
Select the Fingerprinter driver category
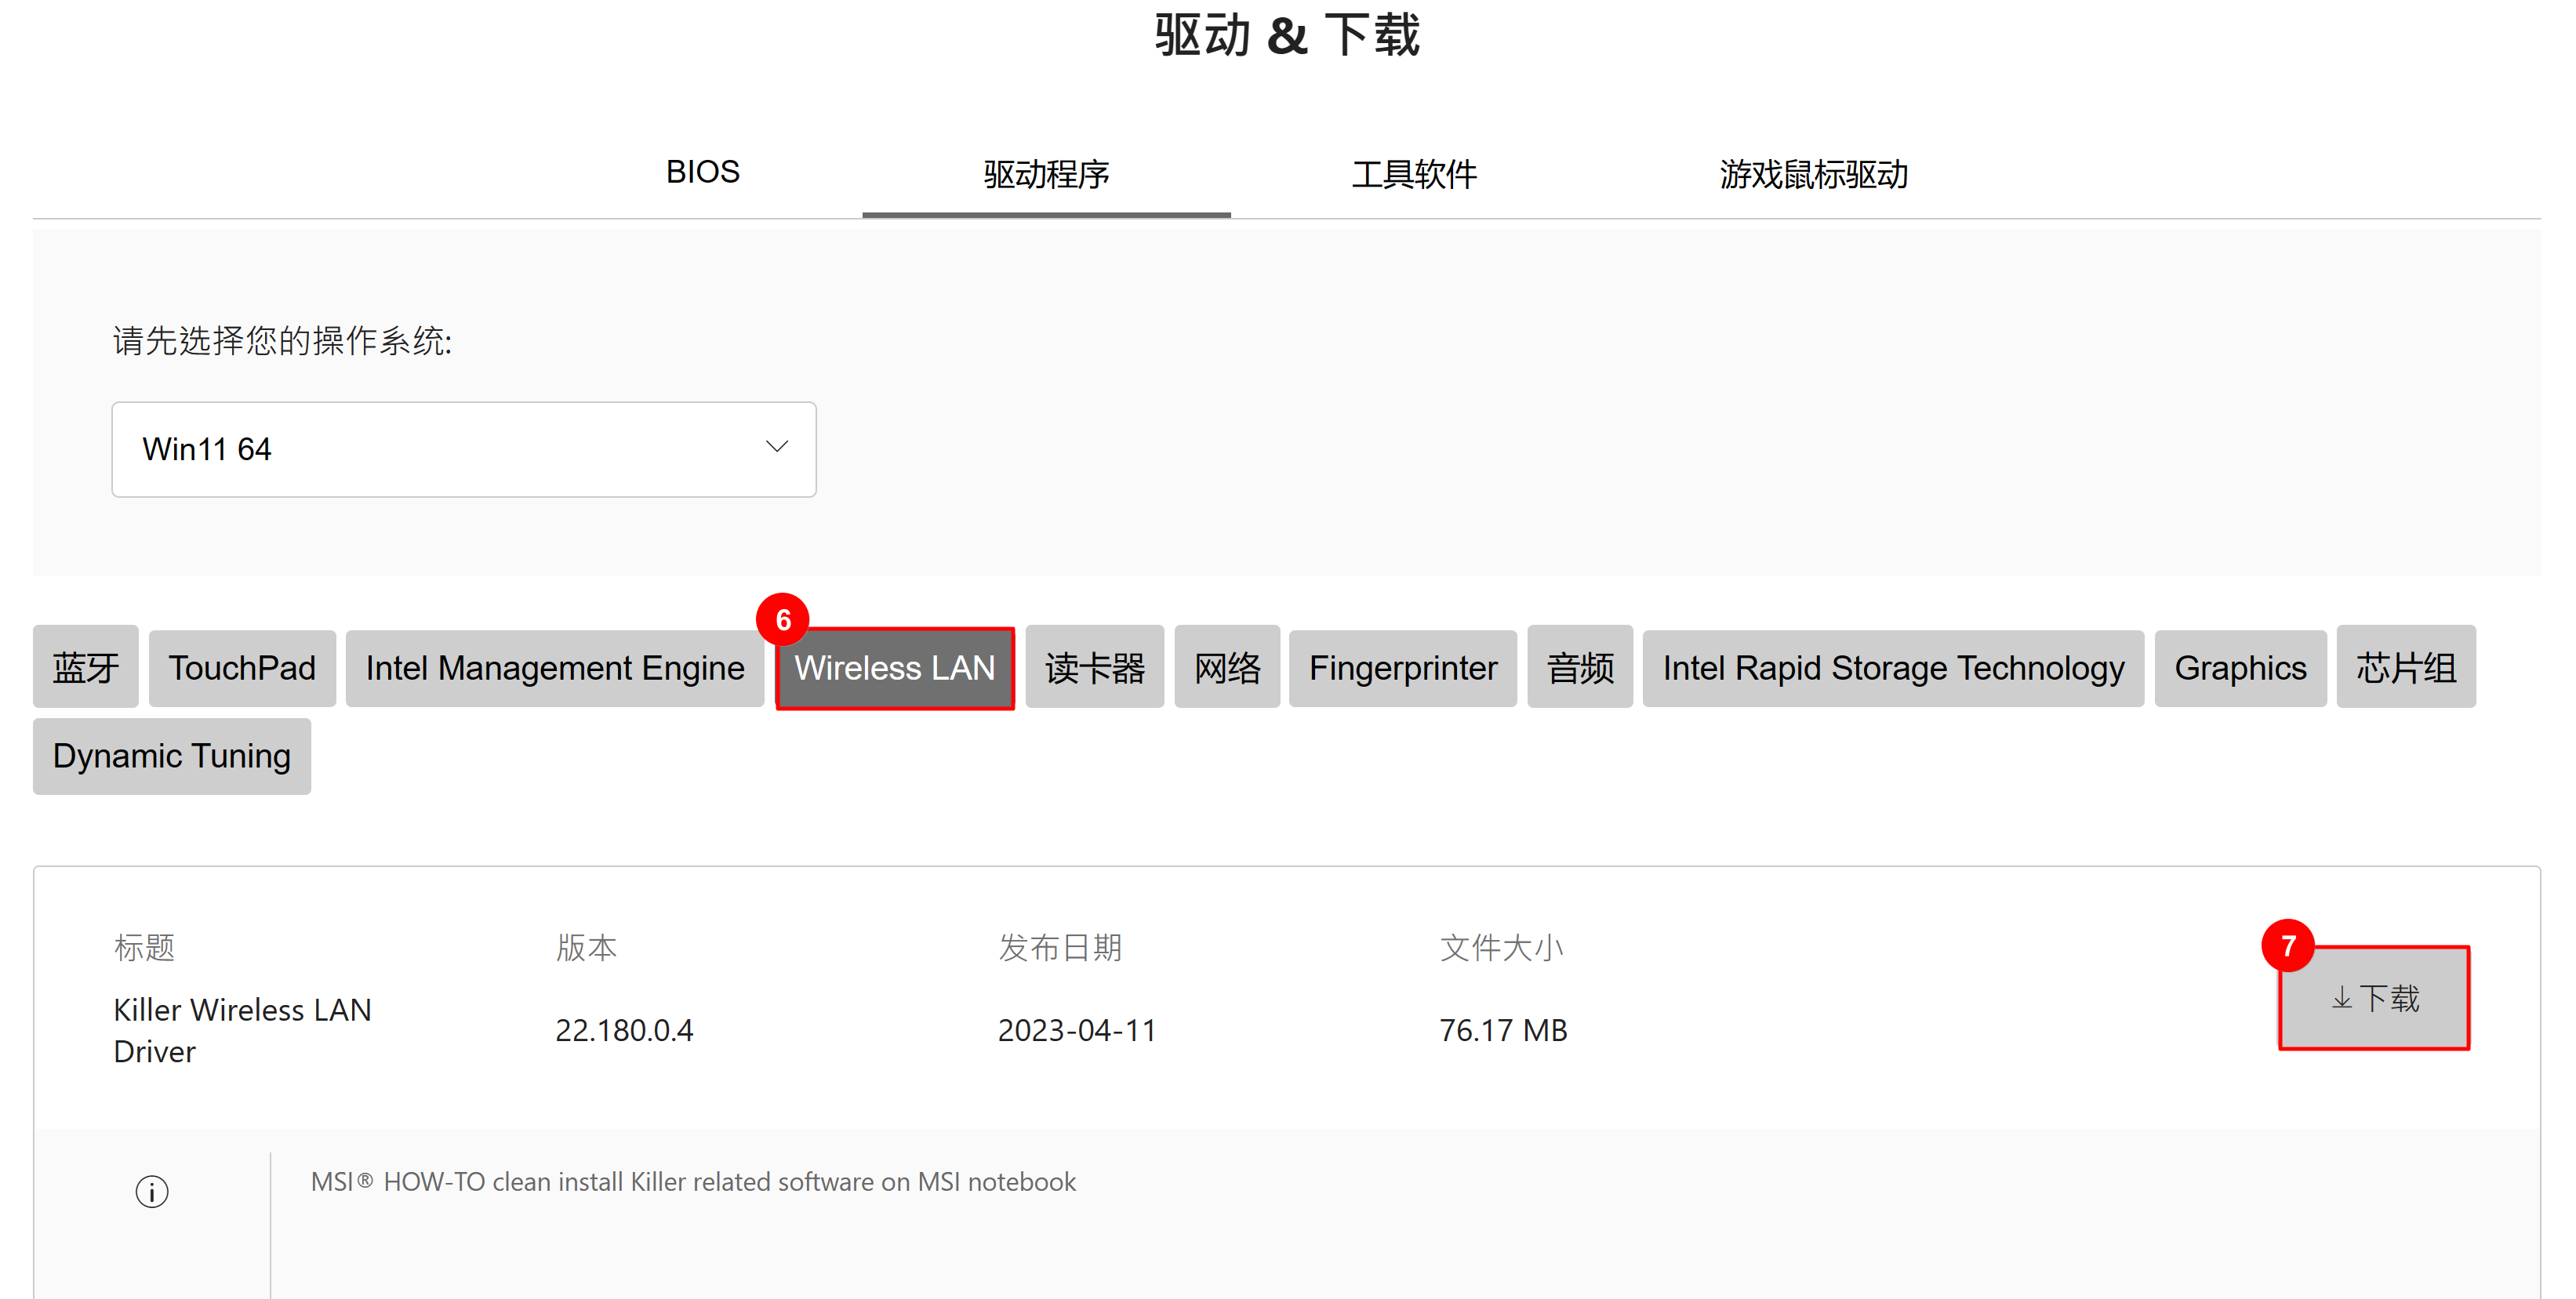[1402, 667]
